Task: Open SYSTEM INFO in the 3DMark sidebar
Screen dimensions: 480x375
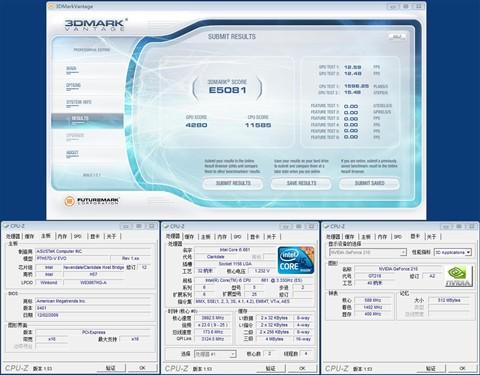Action: click(x=79, y=103)
